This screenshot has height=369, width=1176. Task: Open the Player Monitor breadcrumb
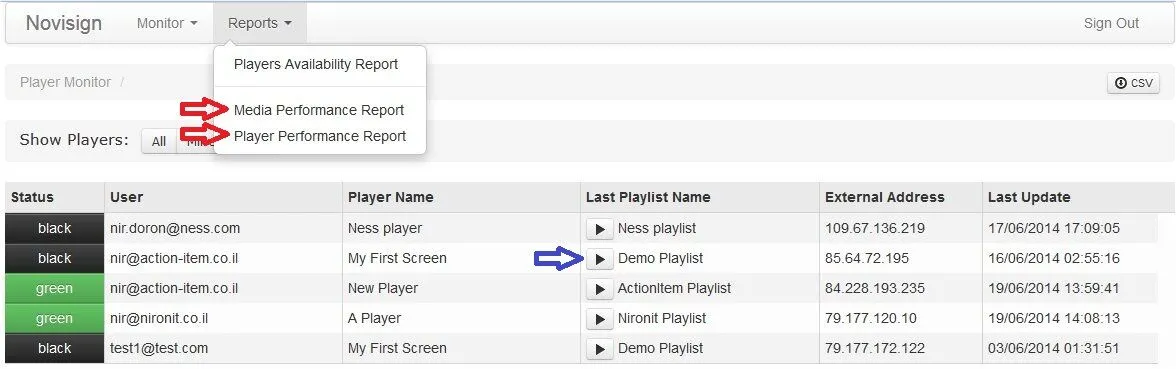(65, 82)
